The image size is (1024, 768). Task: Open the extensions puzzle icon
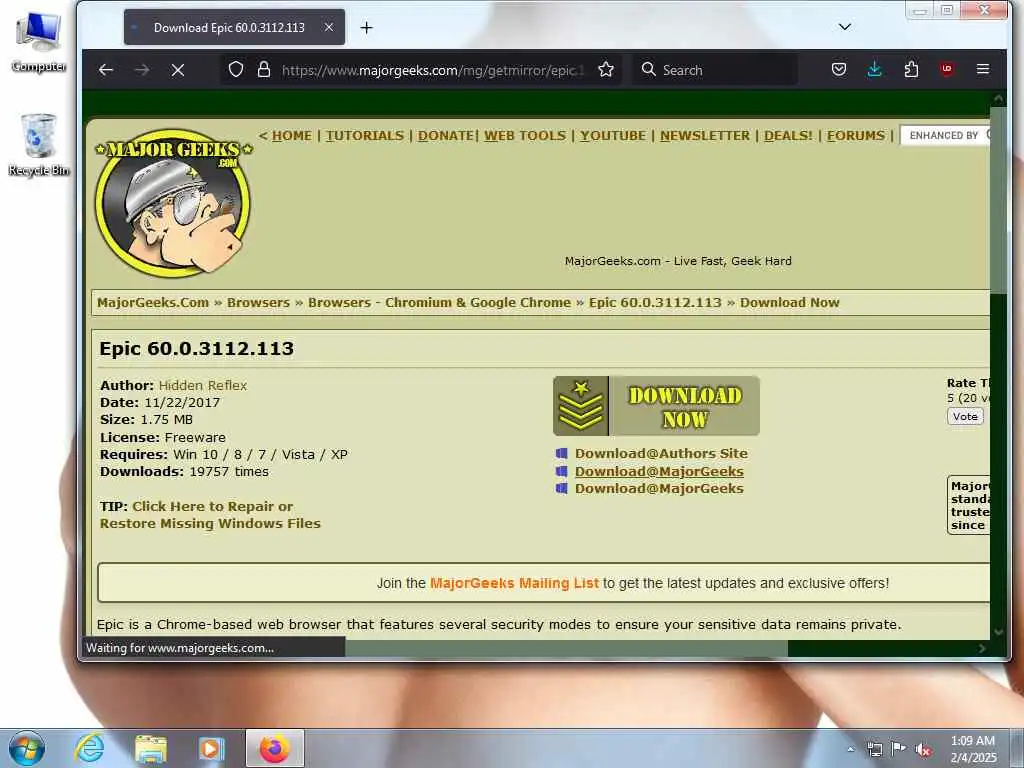(x=911, y=69)
